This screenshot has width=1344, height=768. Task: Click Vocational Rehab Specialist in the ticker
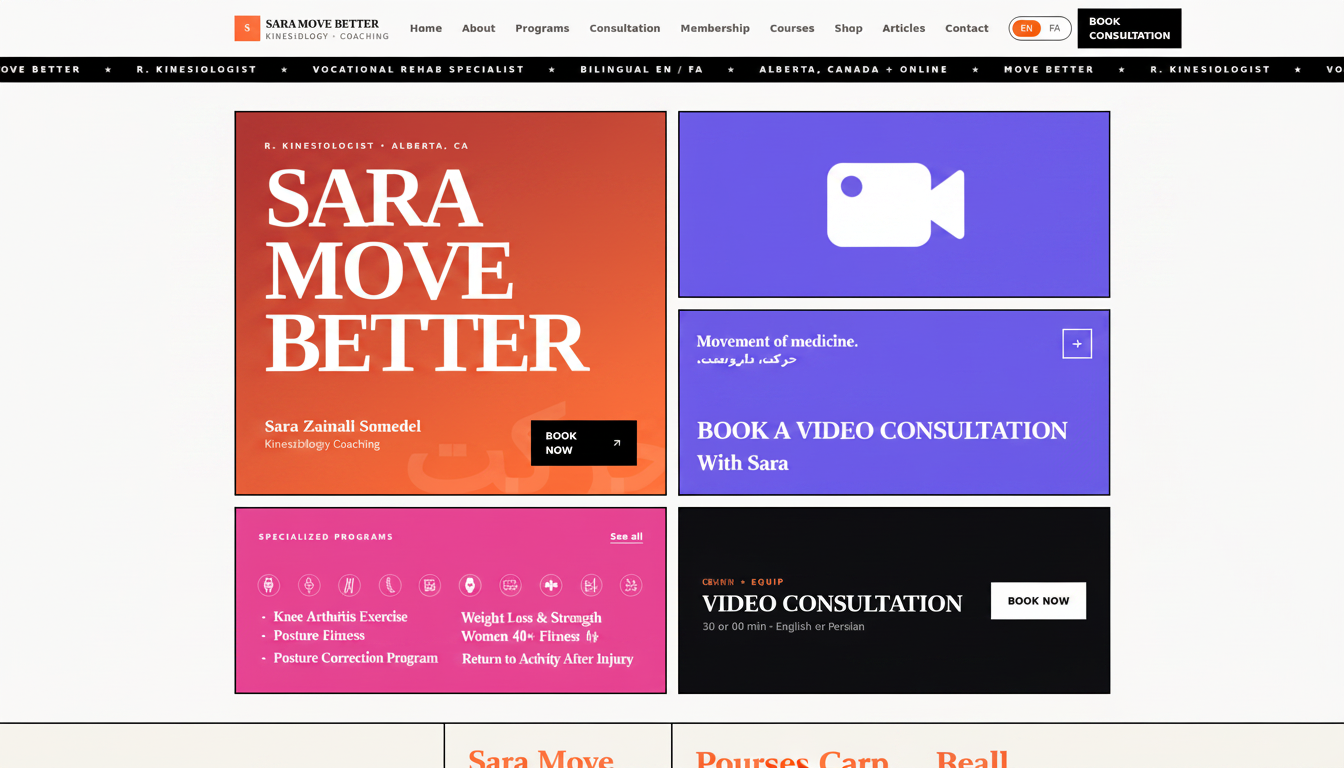click(419, 70)
